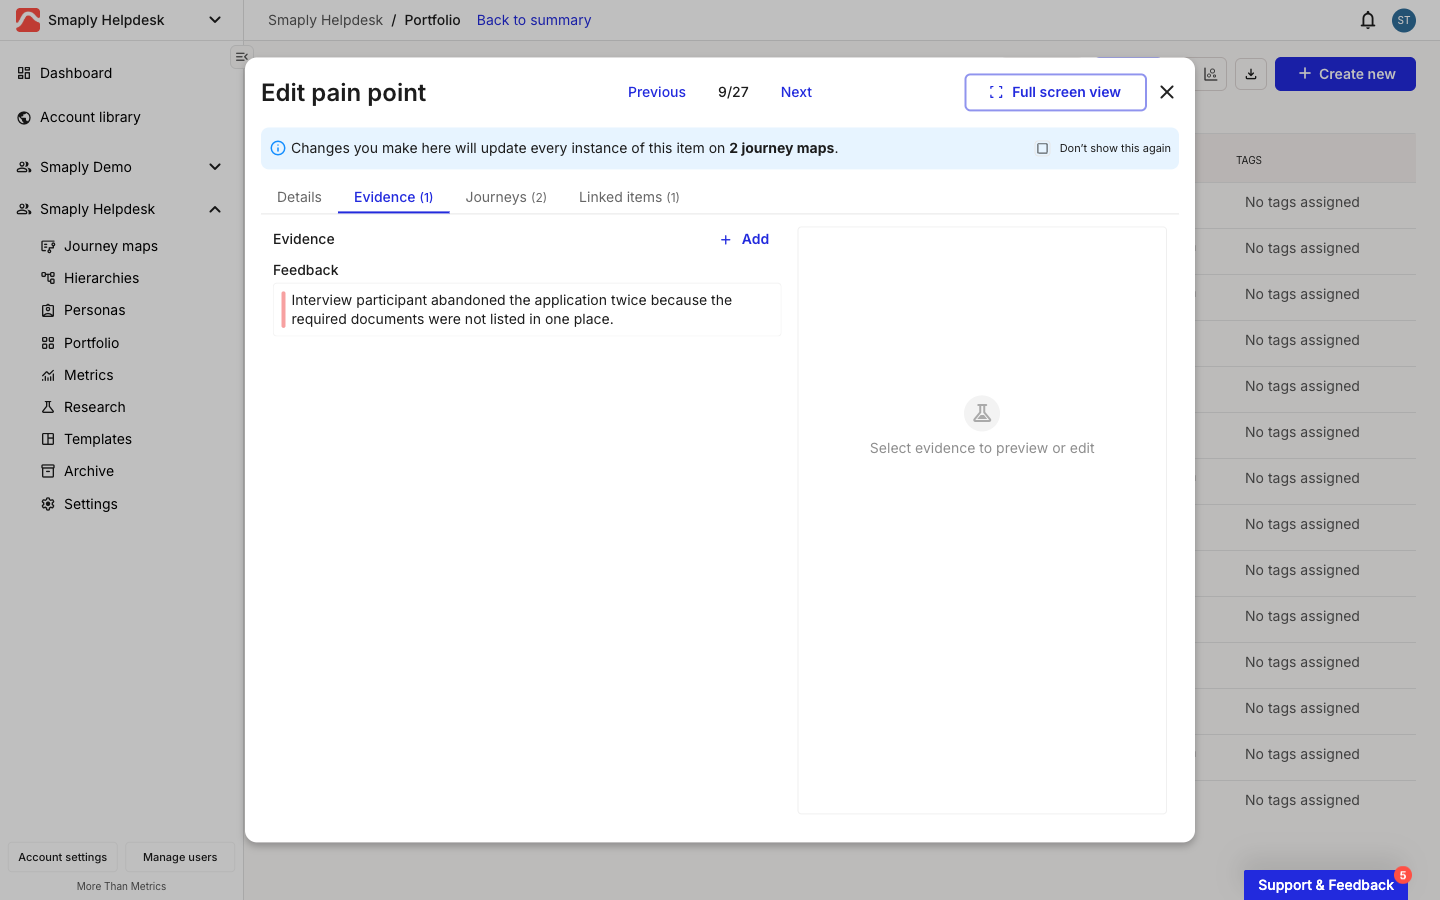Click the Smaply logo icon
Viewport: 1440px width, 900px height.
click(28, 20)
